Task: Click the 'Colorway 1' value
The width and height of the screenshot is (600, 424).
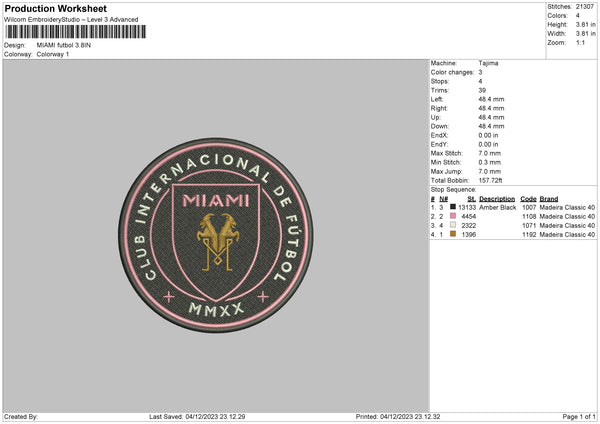Action: tap(53, 54)
